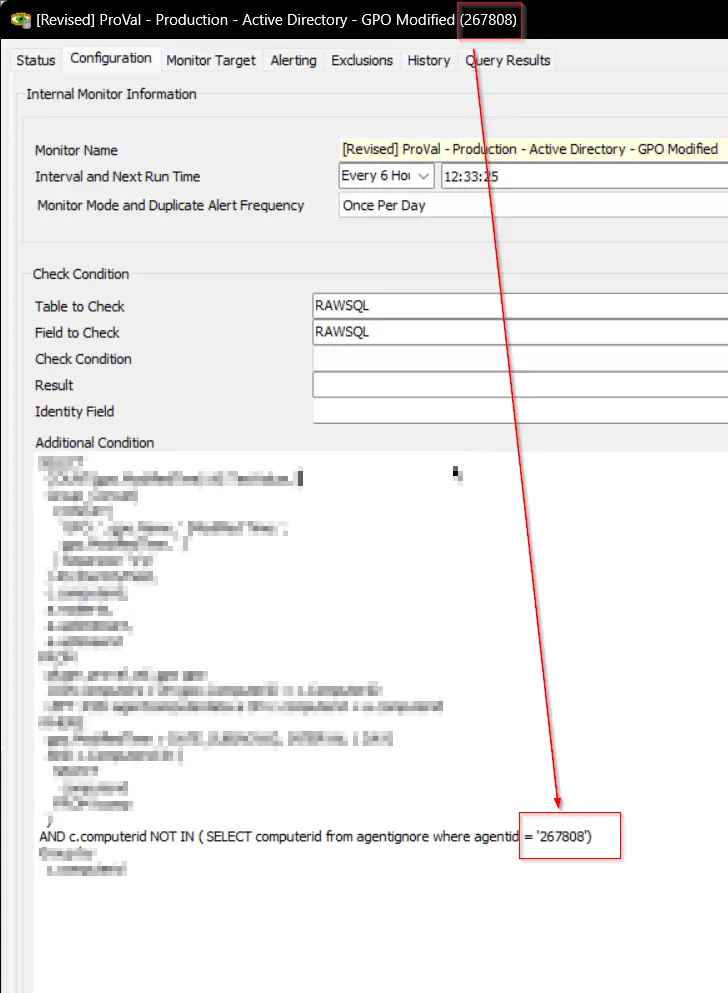Click the app icon in title bar
The width and height of the screenshot is (728, 993).
click(20, 20)
